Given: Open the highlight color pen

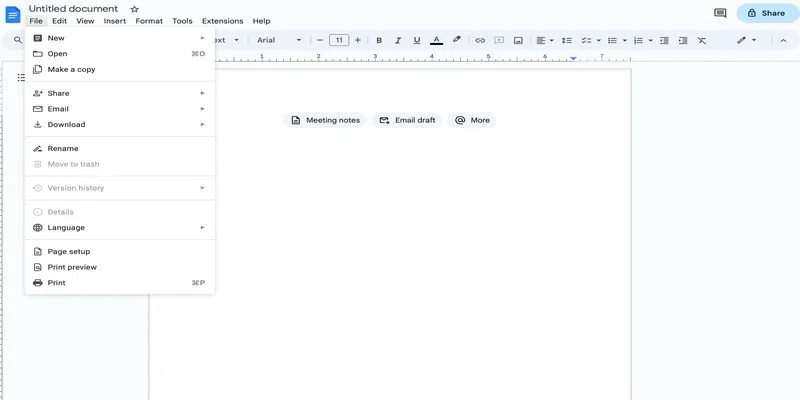Looking at the screenshot, I should (457, 40).
